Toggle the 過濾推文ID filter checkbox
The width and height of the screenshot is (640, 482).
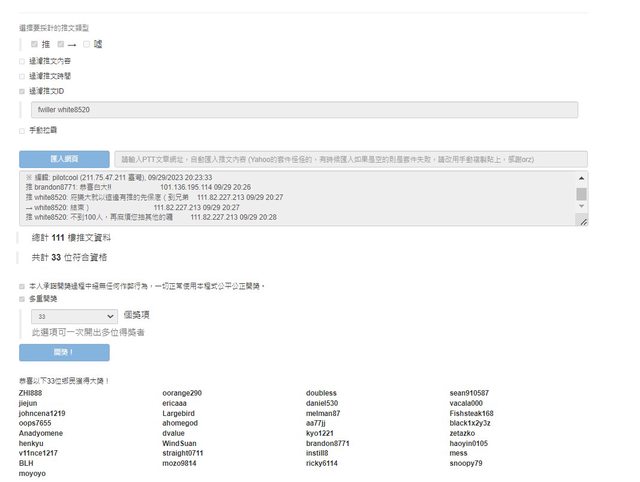tap(23, 91)
